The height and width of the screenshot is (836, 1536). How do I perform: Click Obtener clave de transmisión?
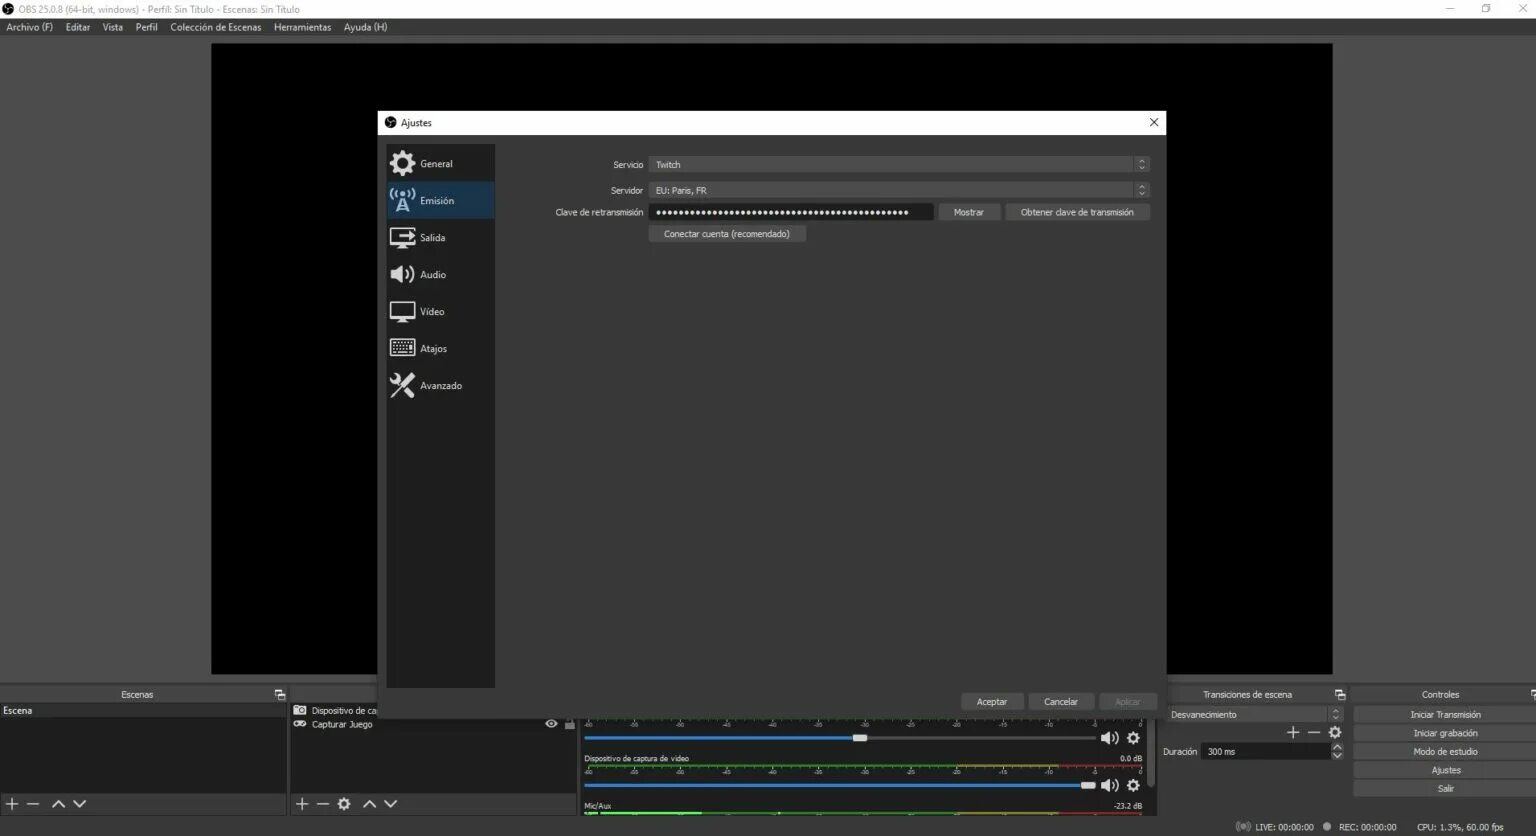(x=1077, y=212)
